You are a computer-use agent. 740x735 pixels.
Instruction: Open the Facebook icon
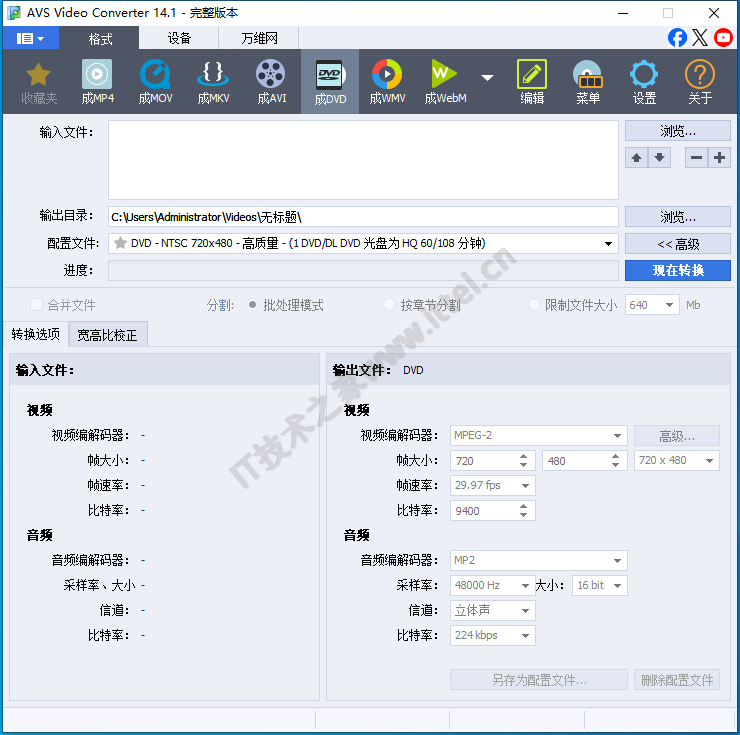pos(677,38)
